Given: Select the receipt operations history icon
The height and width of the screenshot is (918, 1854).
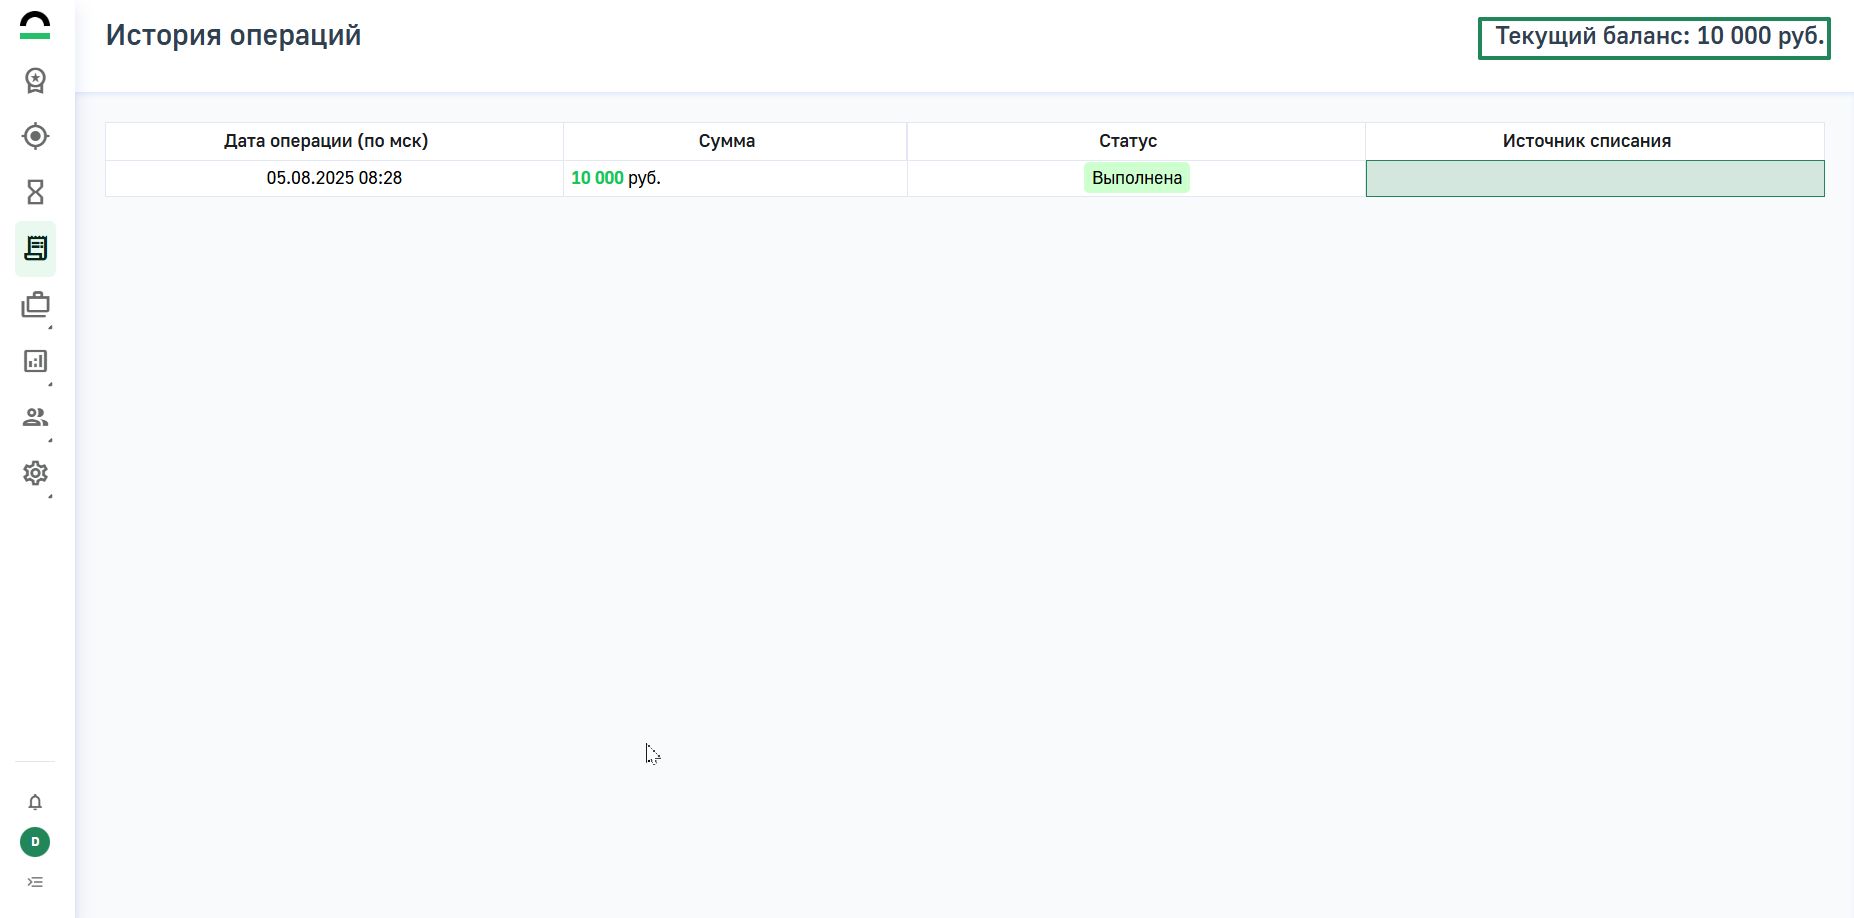Looking at the screenshot, I should point(35,248).
